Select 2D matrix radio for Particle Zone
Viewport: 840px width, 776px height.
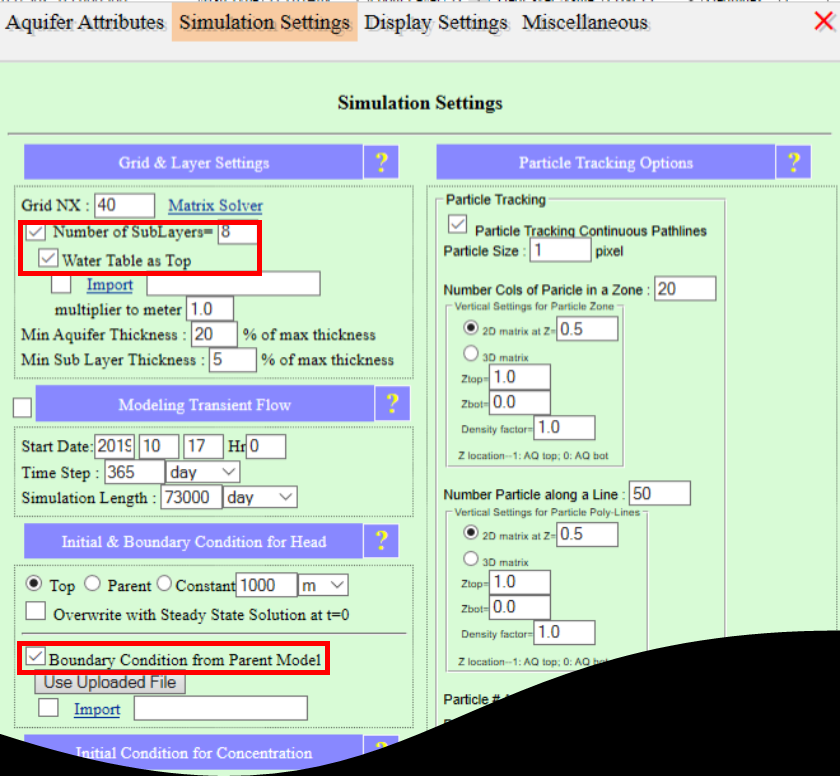pos(470,328)
